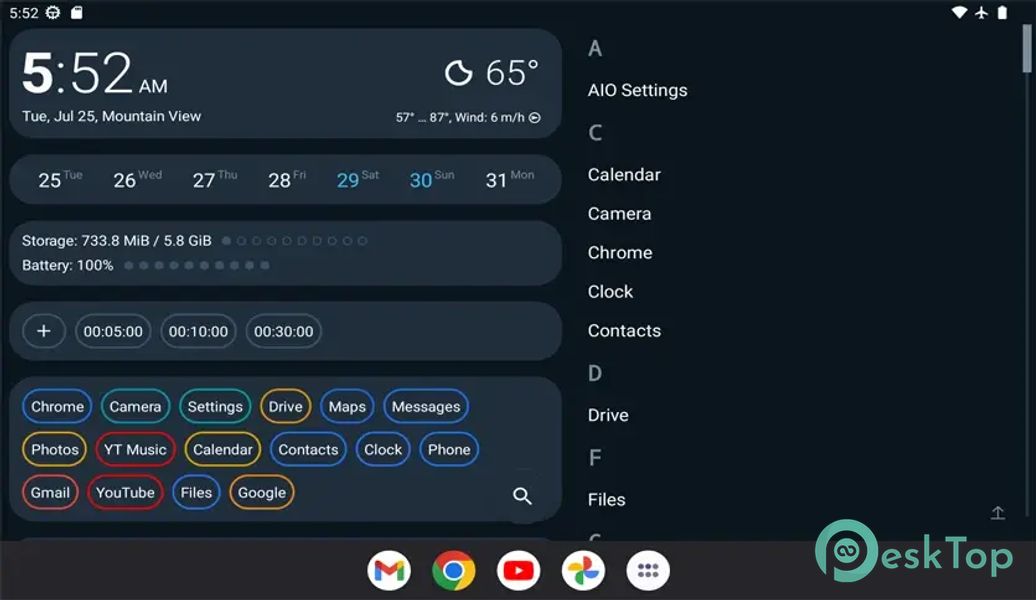Open AIO Settings from the app list
This screenshot has height=600, width=1036.
click(x=637, y=90)
